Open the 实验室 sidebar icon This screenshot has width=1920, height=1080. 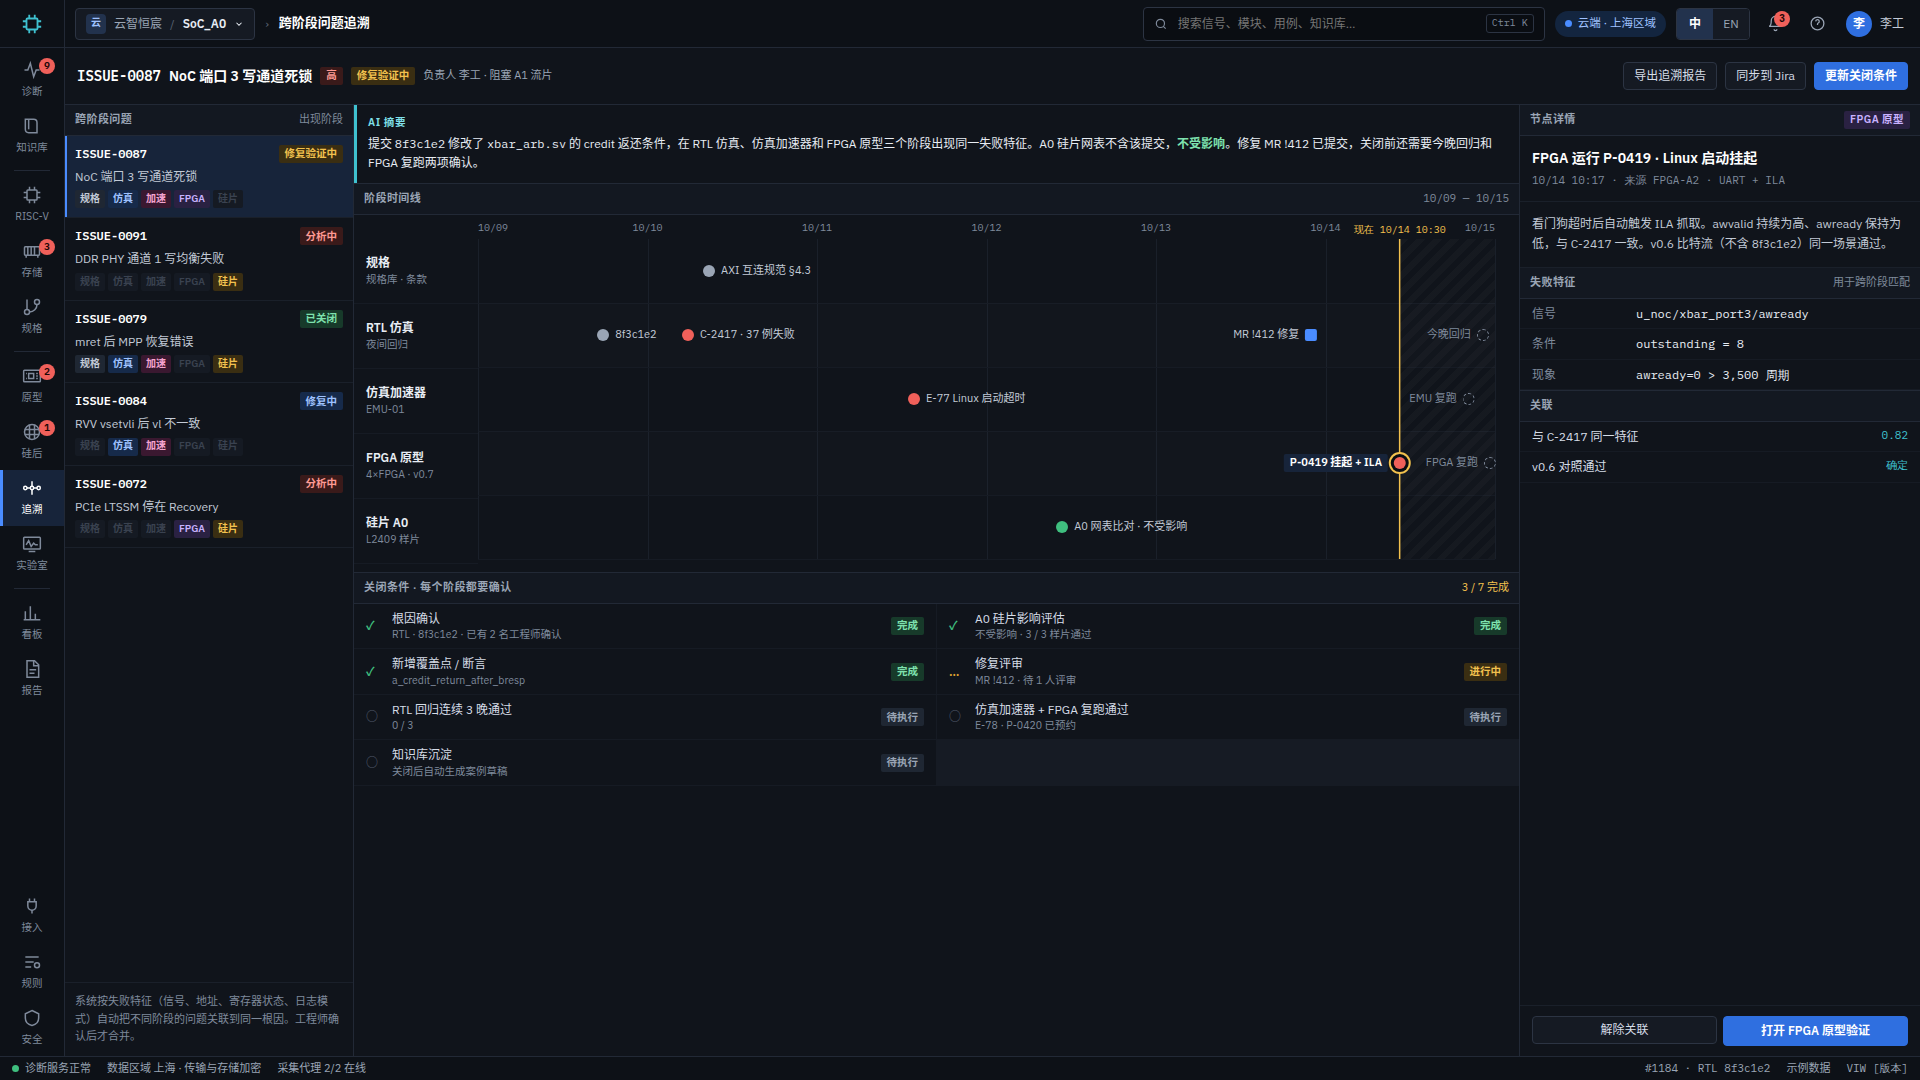click(x=32, y=552)
